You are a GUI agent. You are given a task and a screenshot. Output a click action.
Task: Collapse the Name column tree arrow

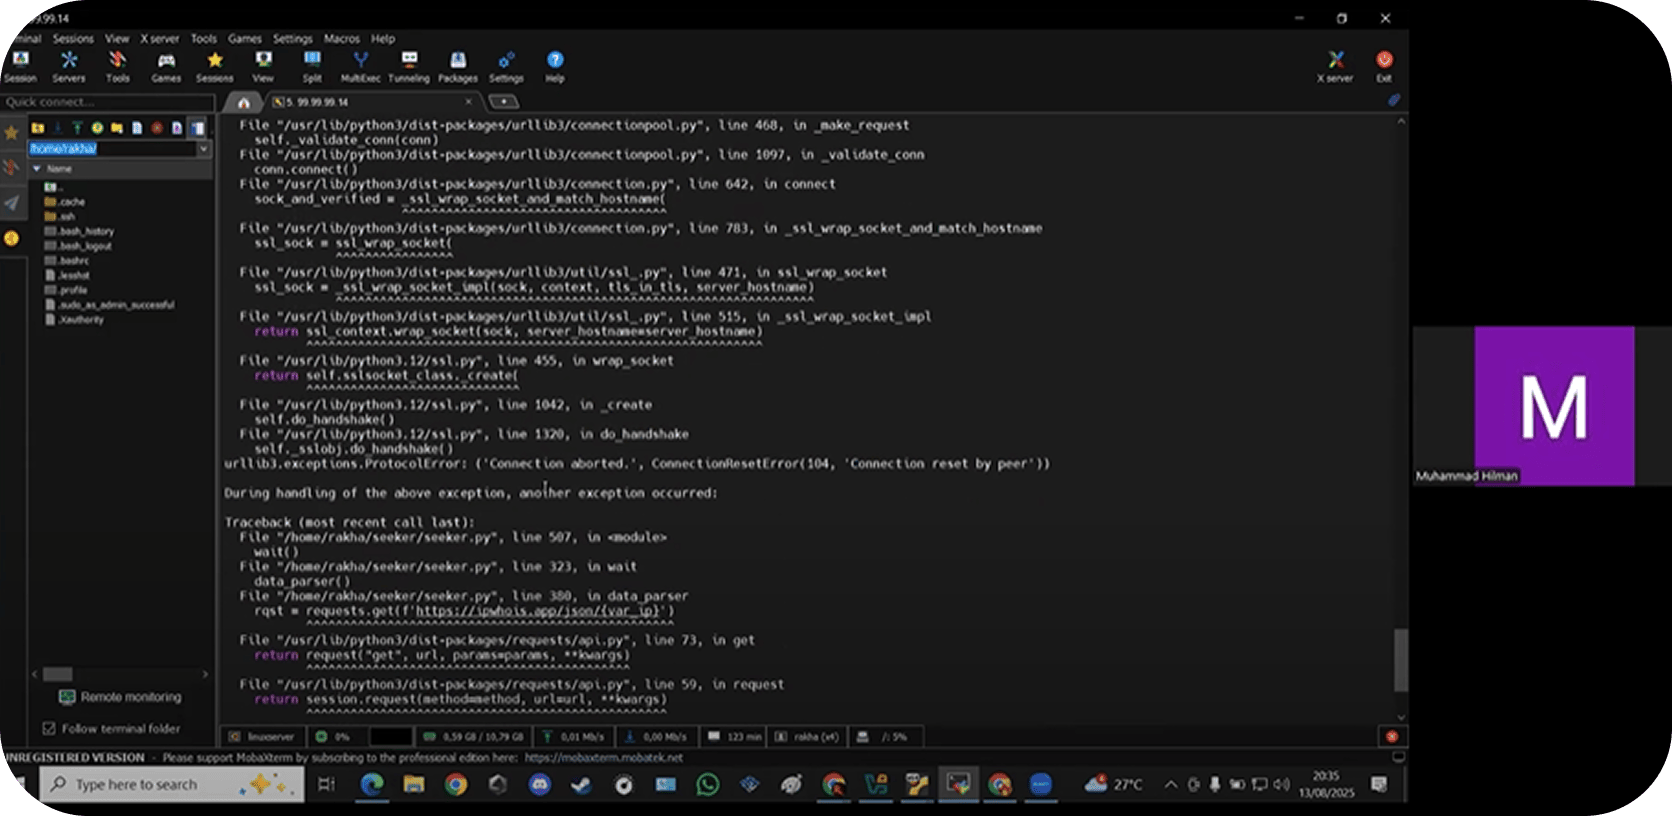37,169
